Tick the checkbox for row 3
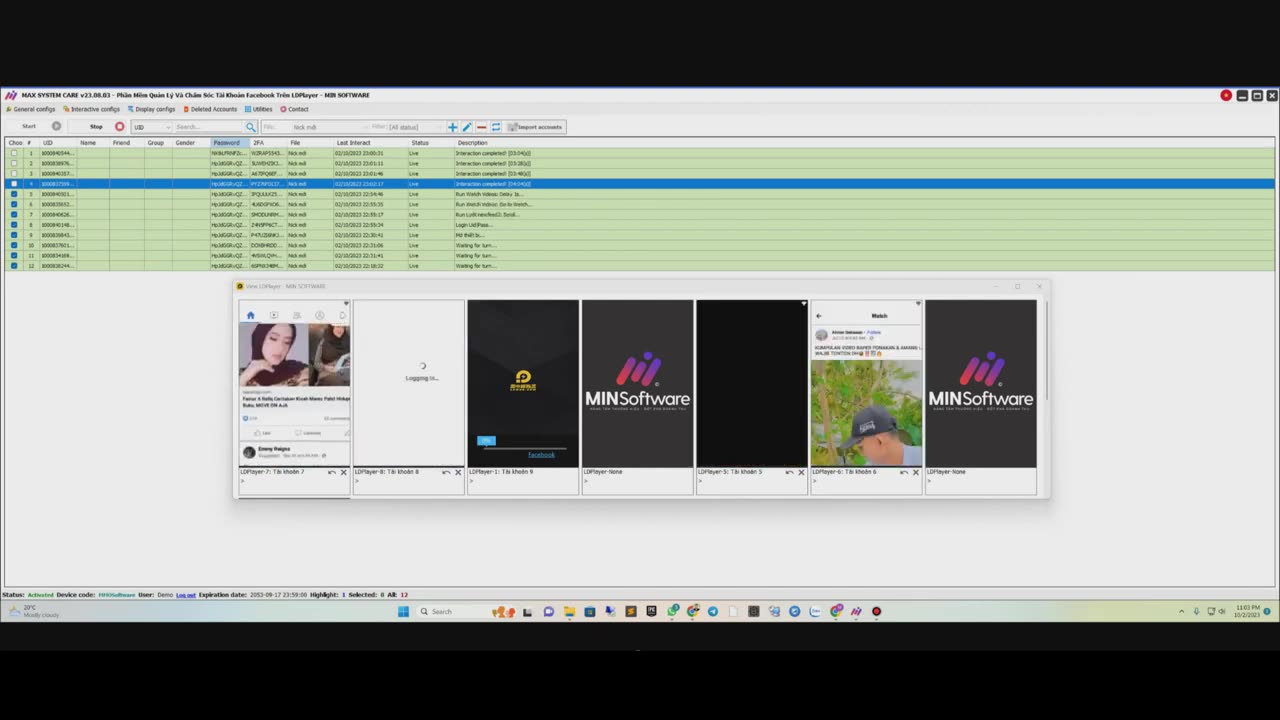The height and width of the screenshot is (720, 1280). (x=14, y=173)
